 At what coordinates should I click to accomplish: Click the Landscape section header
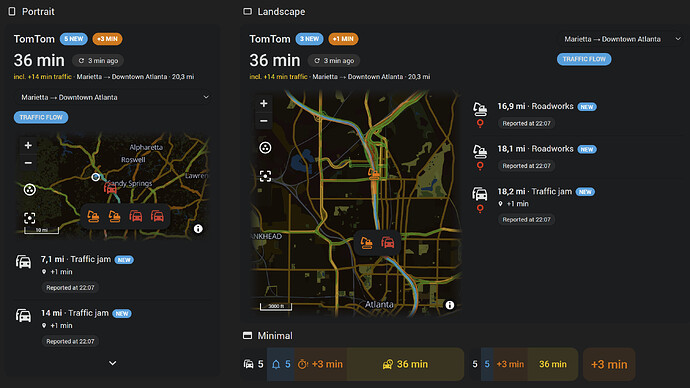[x=274, y=11]
